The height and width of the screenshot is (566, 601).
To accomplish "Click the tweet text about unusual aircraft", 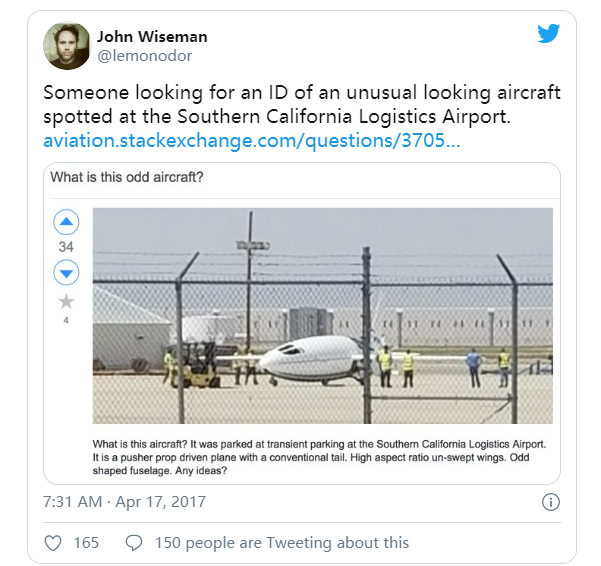I will [301, 105].
